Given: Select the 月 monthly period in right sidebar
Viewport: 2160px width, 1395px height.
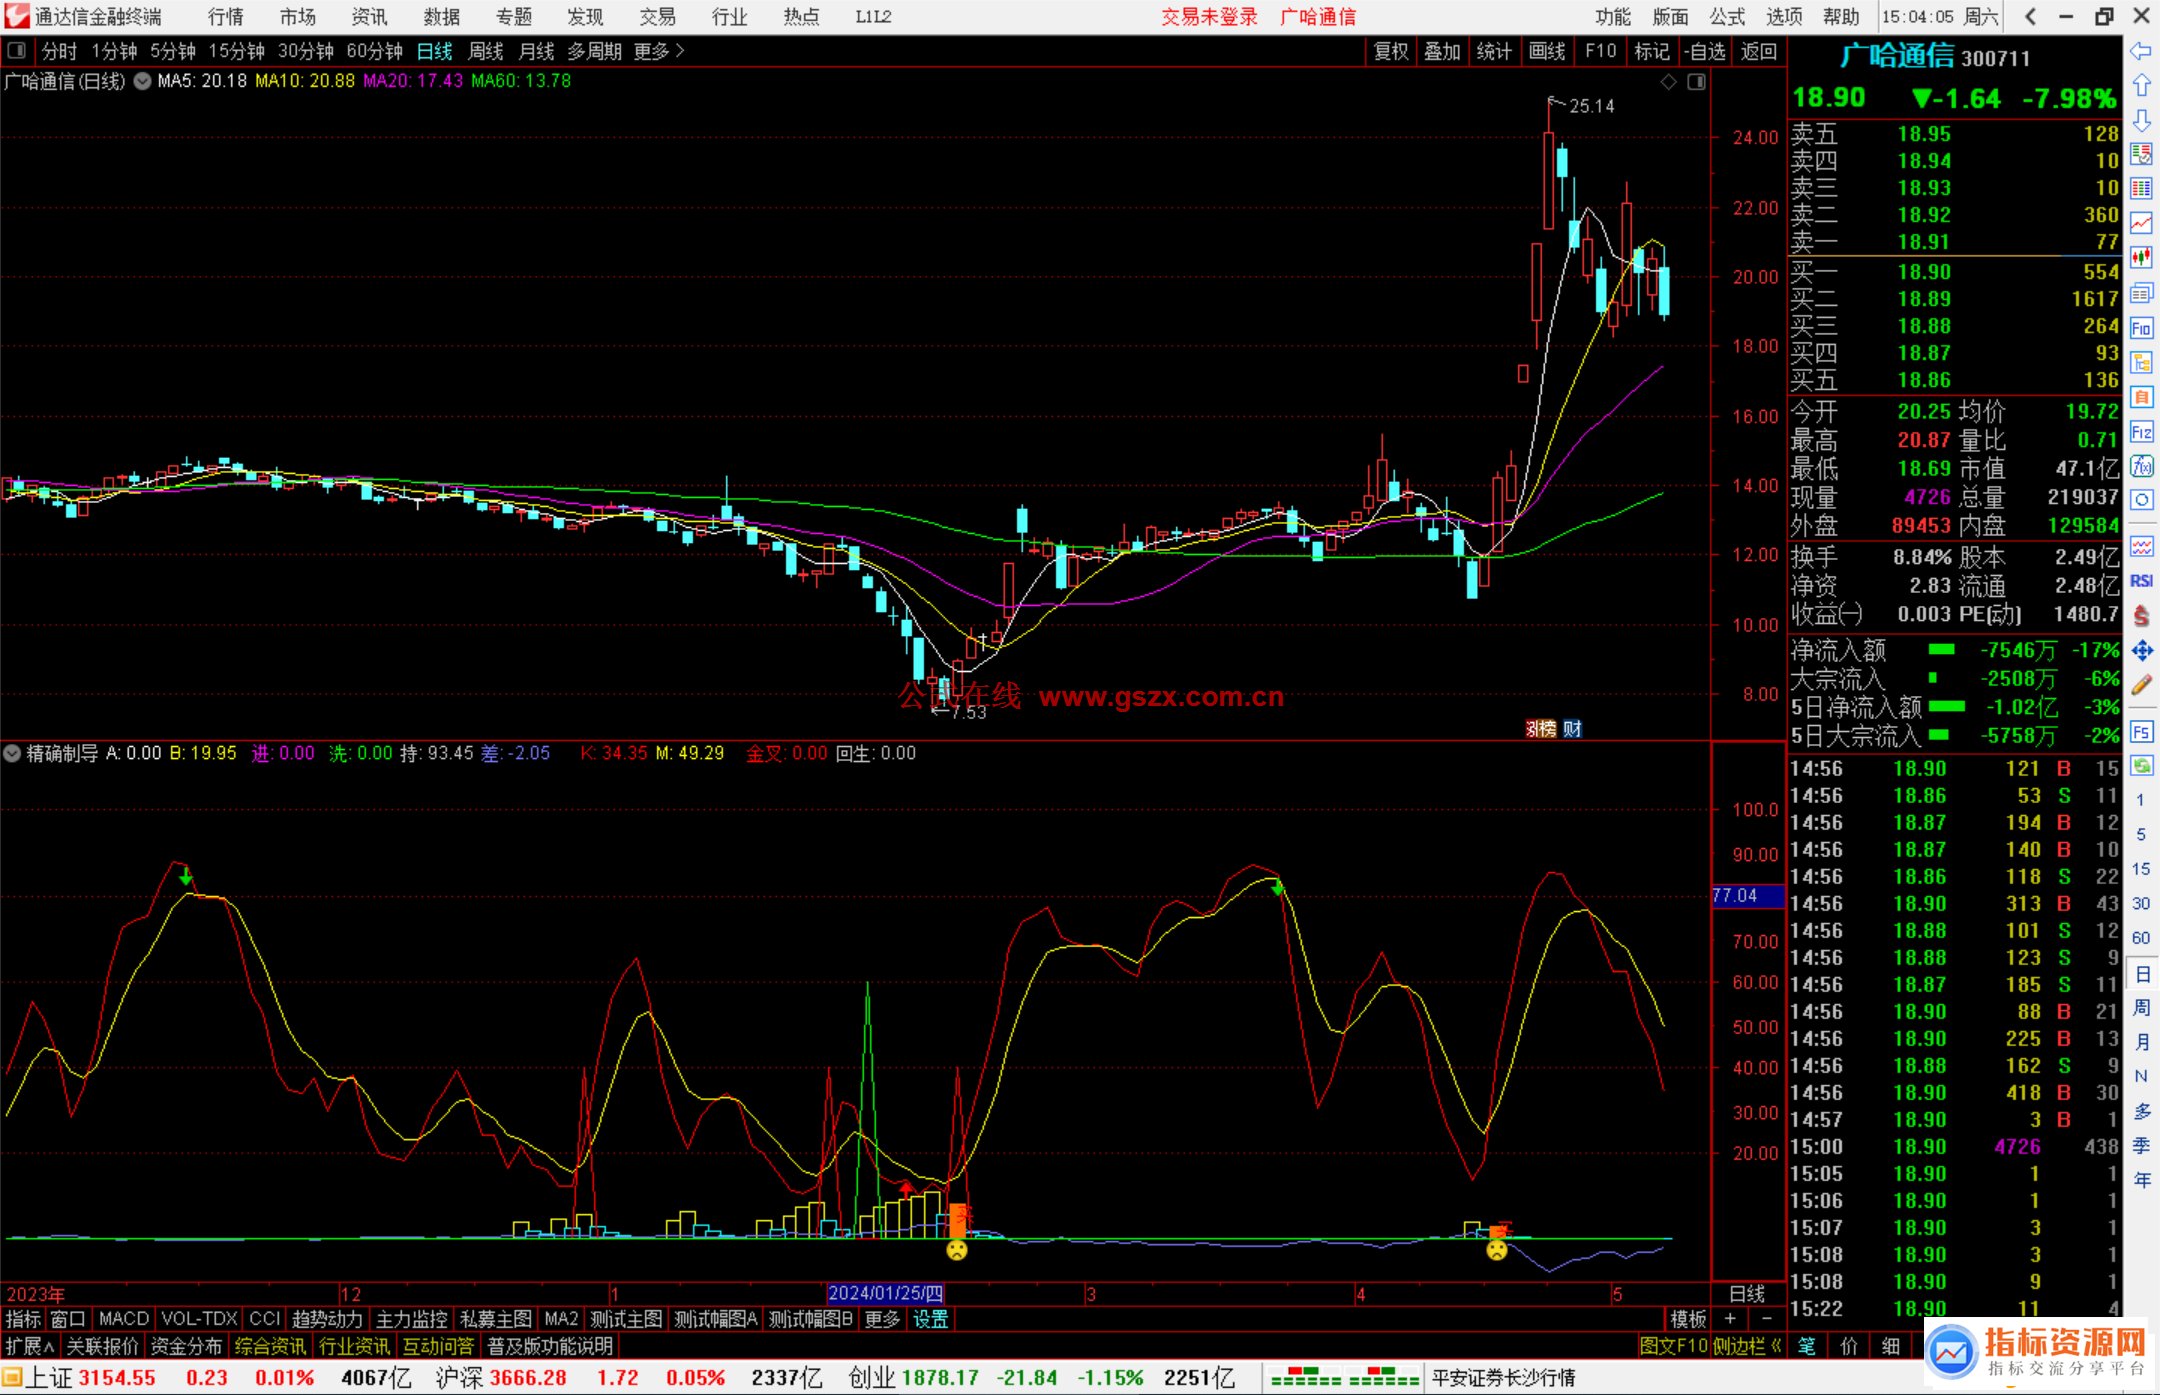Looking at the screenshot, I should click(2141, 1042).
